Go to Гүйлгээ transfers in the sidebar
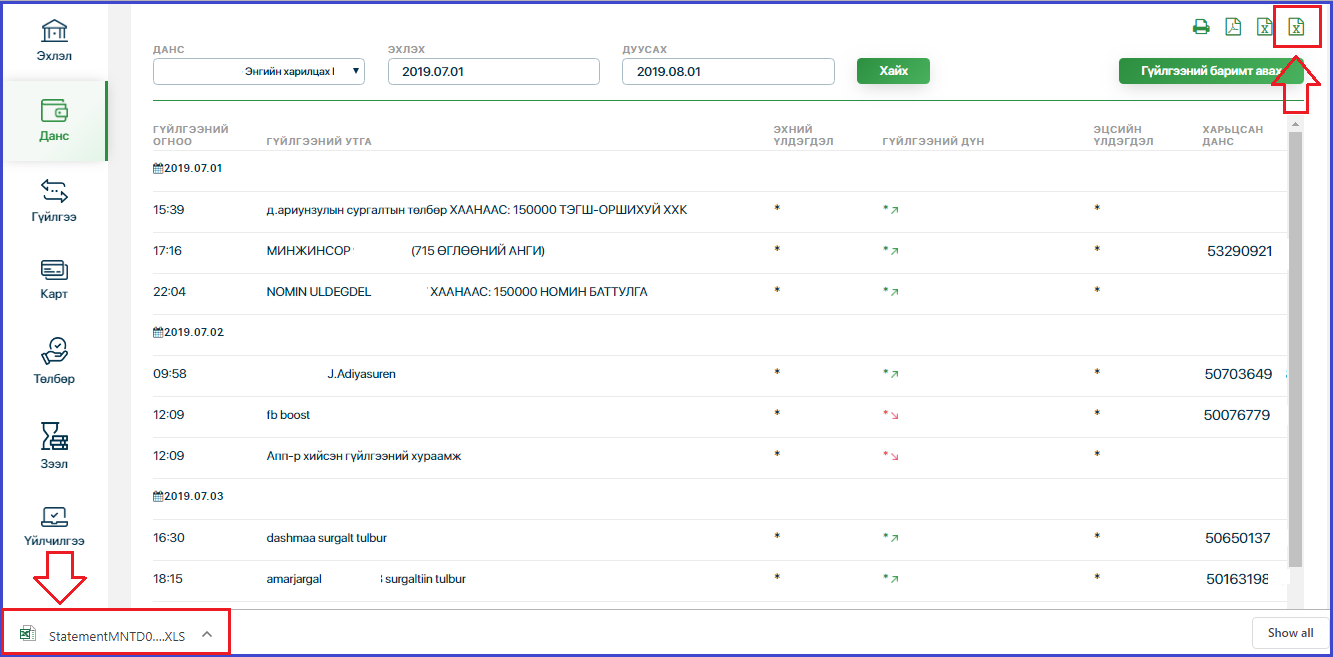This screenshot has height=657, width=1333. tap(54, 200)
